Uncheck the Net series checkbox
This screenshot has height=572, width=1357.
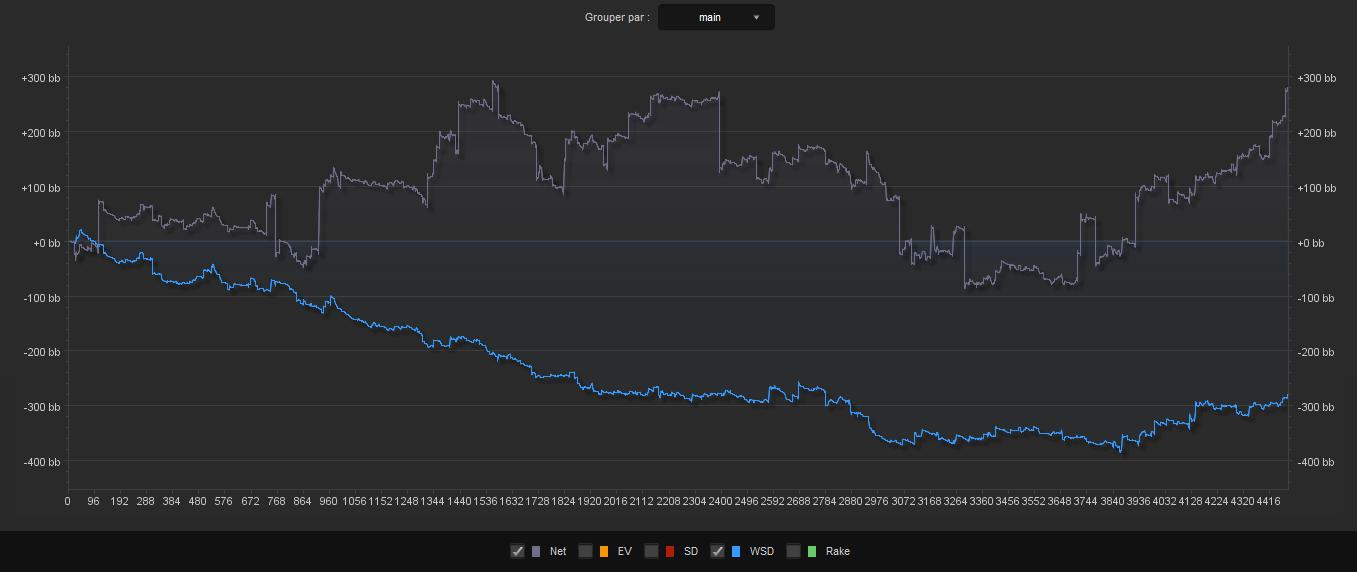point(517,551)
